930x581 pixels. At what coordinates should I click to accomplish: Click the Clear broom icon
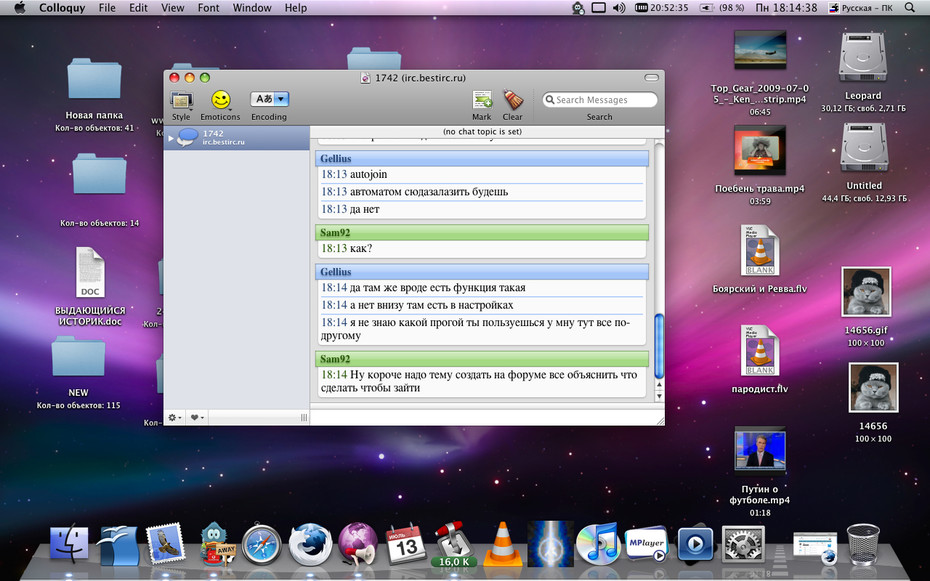[x=512, y=100]
